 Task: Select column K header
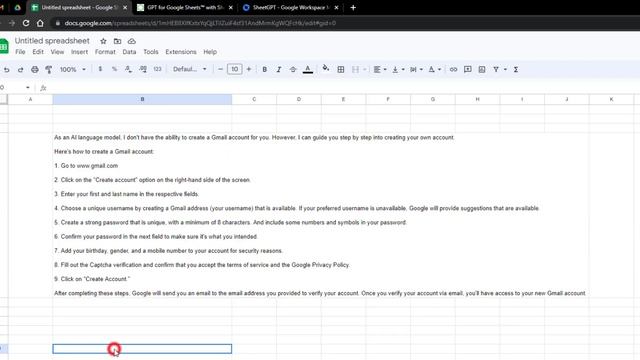tap(611, 99)
